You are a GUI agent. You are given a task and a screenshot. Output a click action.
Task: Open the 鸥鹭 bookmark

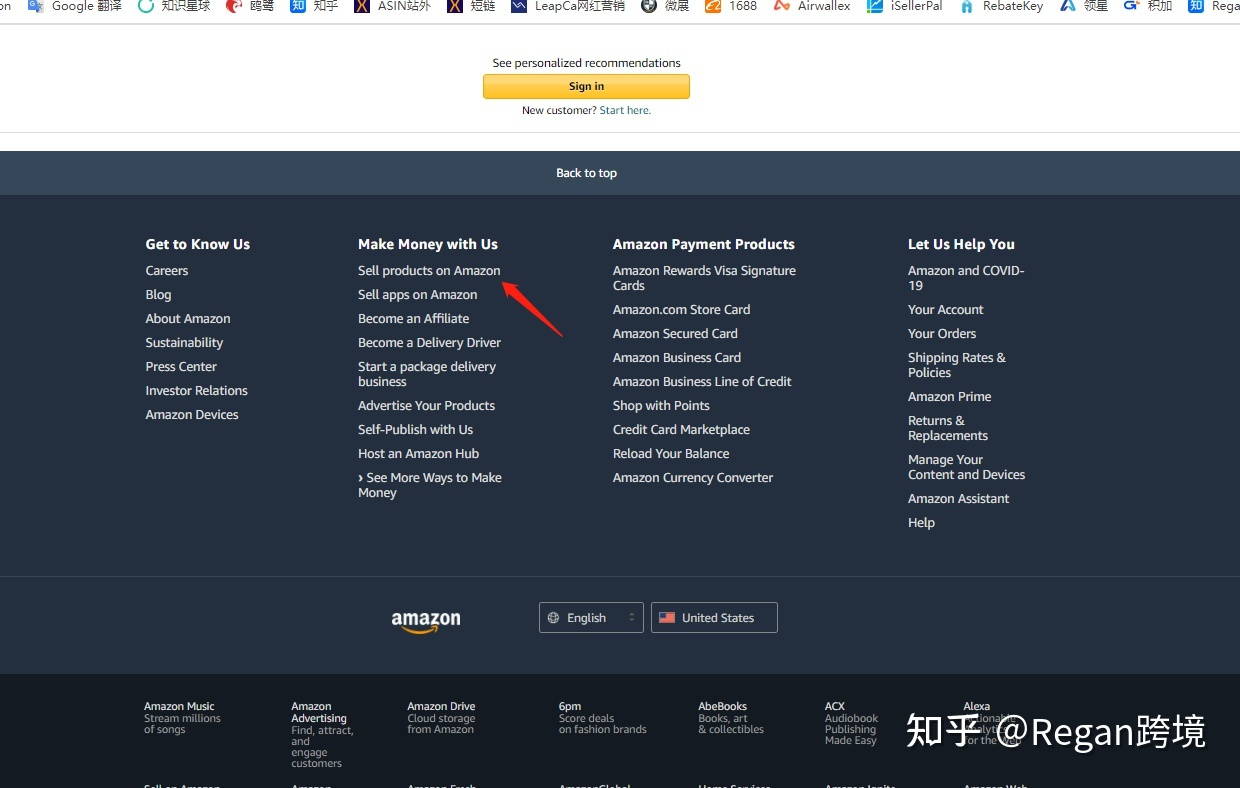click(250, 6)
